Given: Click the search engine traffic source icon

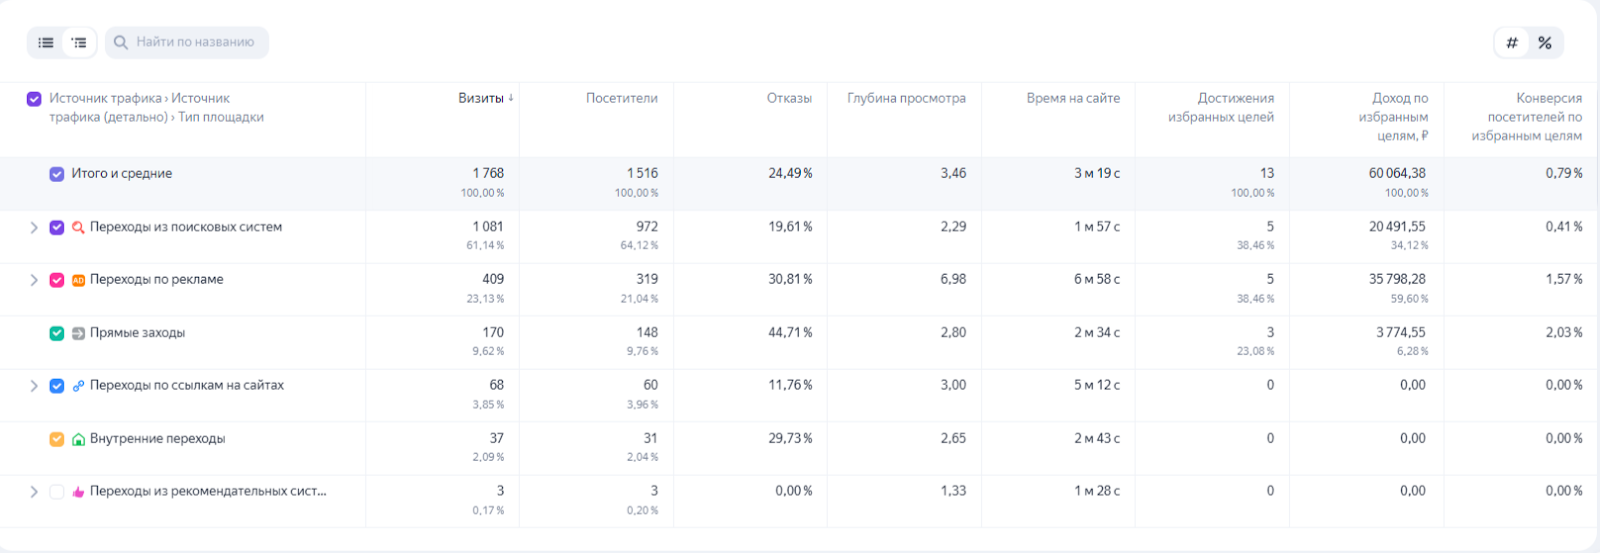Looking at the screenshot, I should pyautogui.click(x=78, y=228).
